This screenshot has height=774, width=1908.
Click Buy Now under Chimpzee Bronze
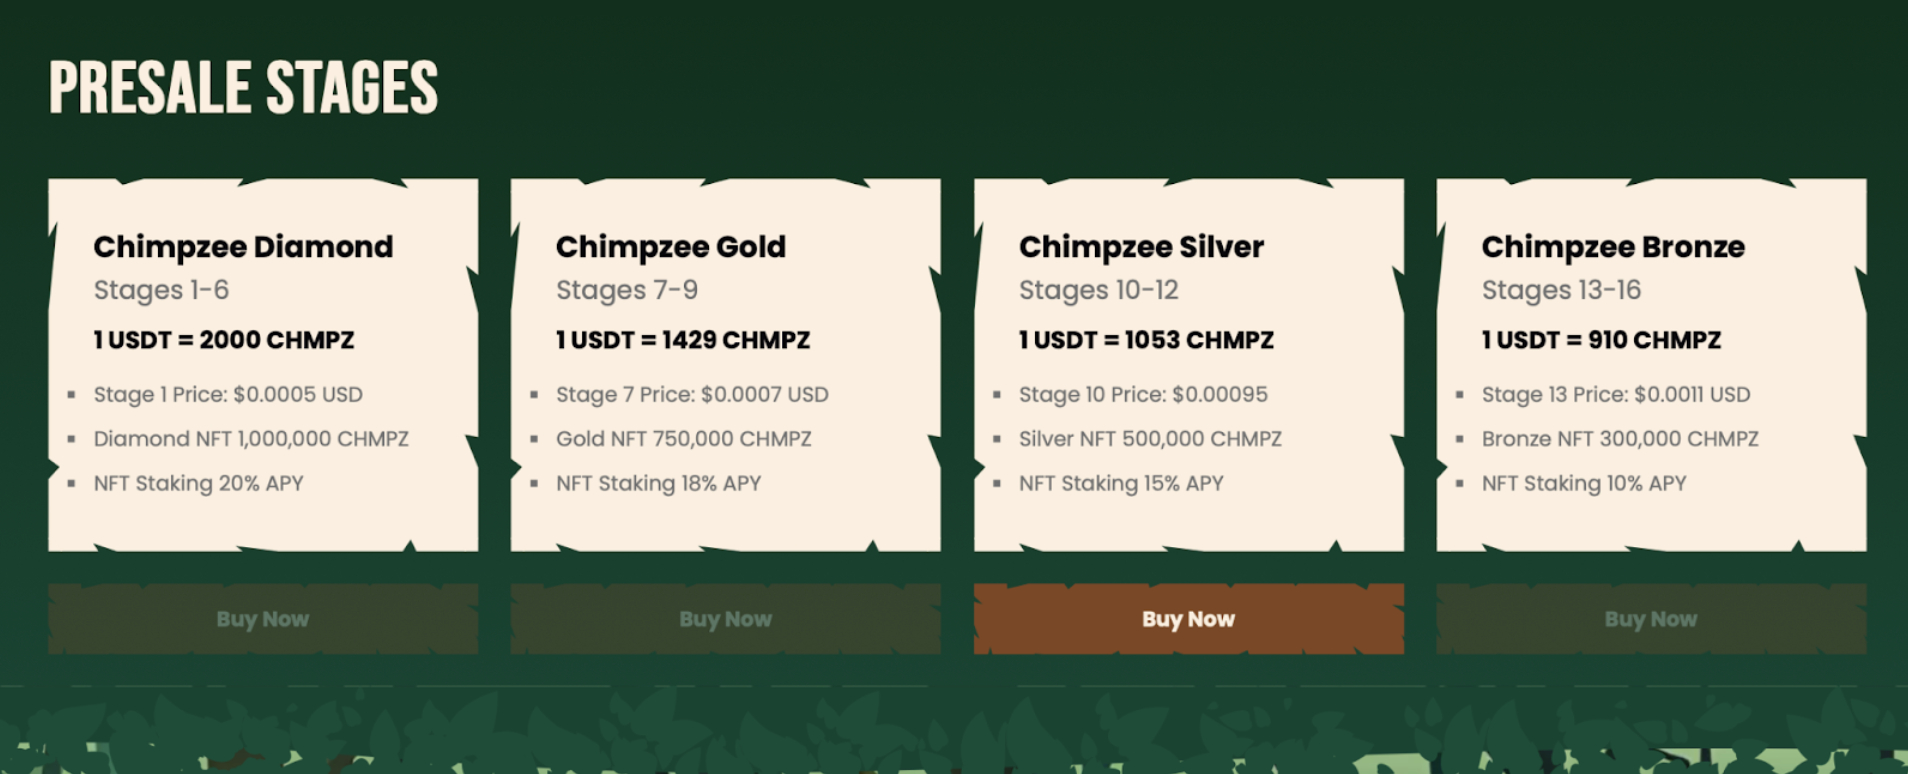click(1651, 619)
